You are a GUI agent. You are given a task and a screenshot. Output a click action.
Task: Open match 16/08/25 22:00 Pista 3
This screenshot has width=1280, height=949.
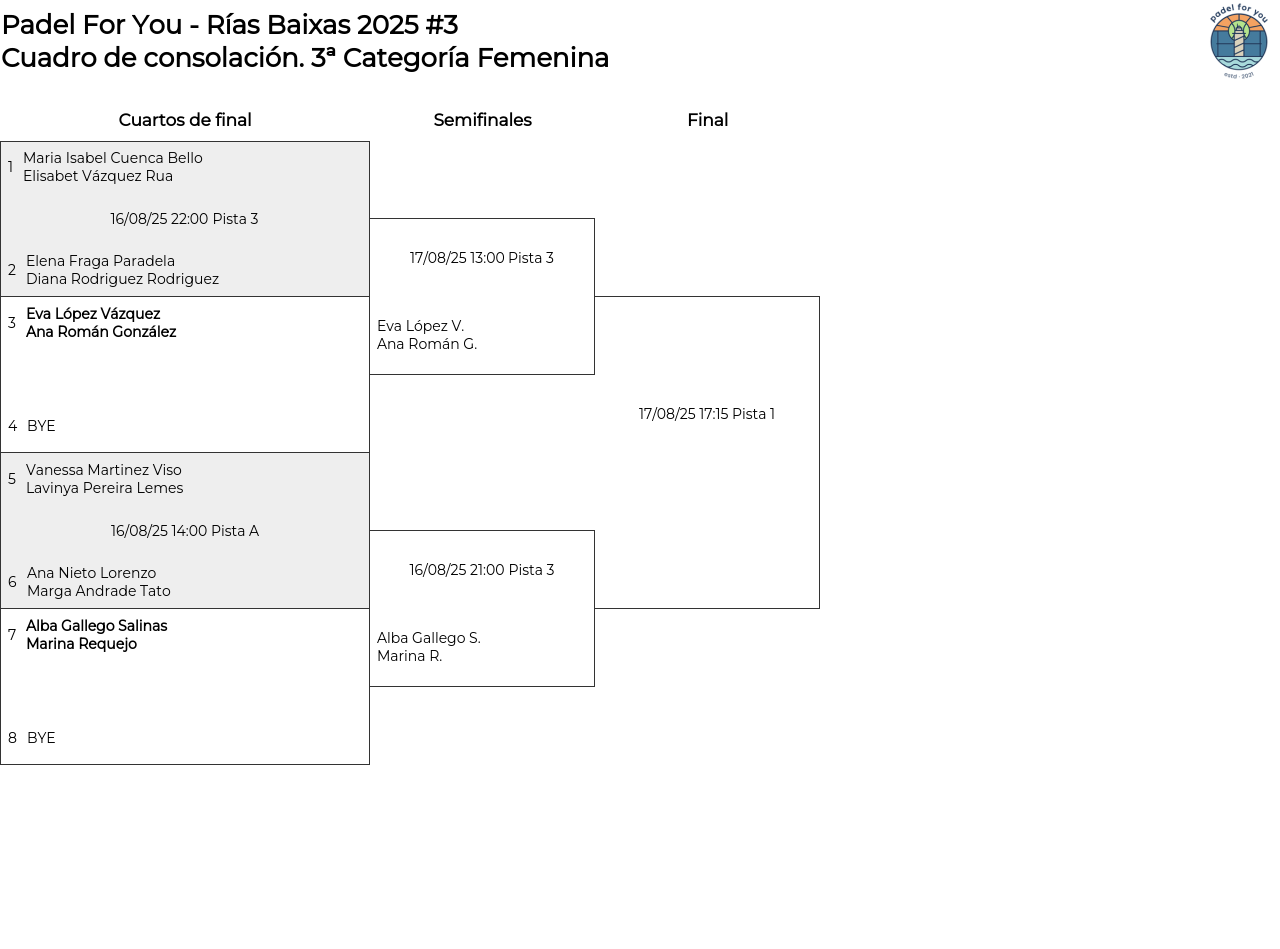click(x=184, y=219)
